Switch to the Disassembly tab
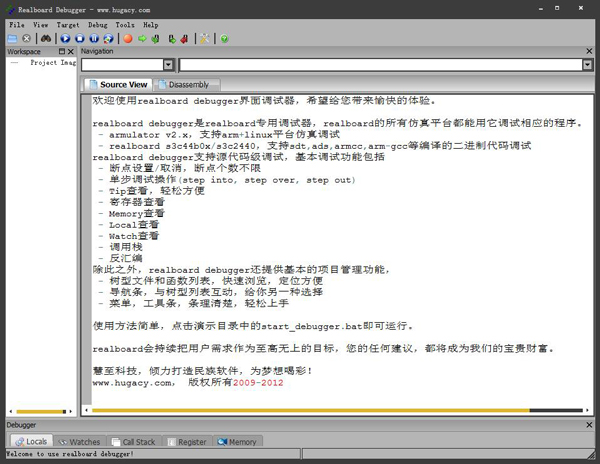 click(x=186, y=85)
